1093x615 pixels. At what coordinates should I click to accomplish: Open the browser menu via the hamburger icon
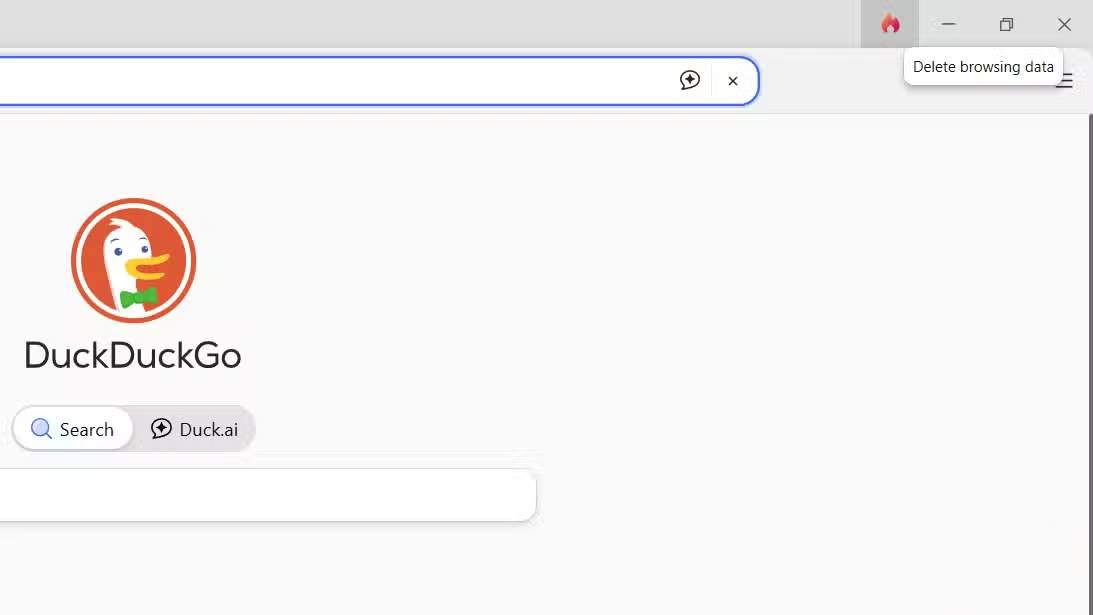point(1064,81)
